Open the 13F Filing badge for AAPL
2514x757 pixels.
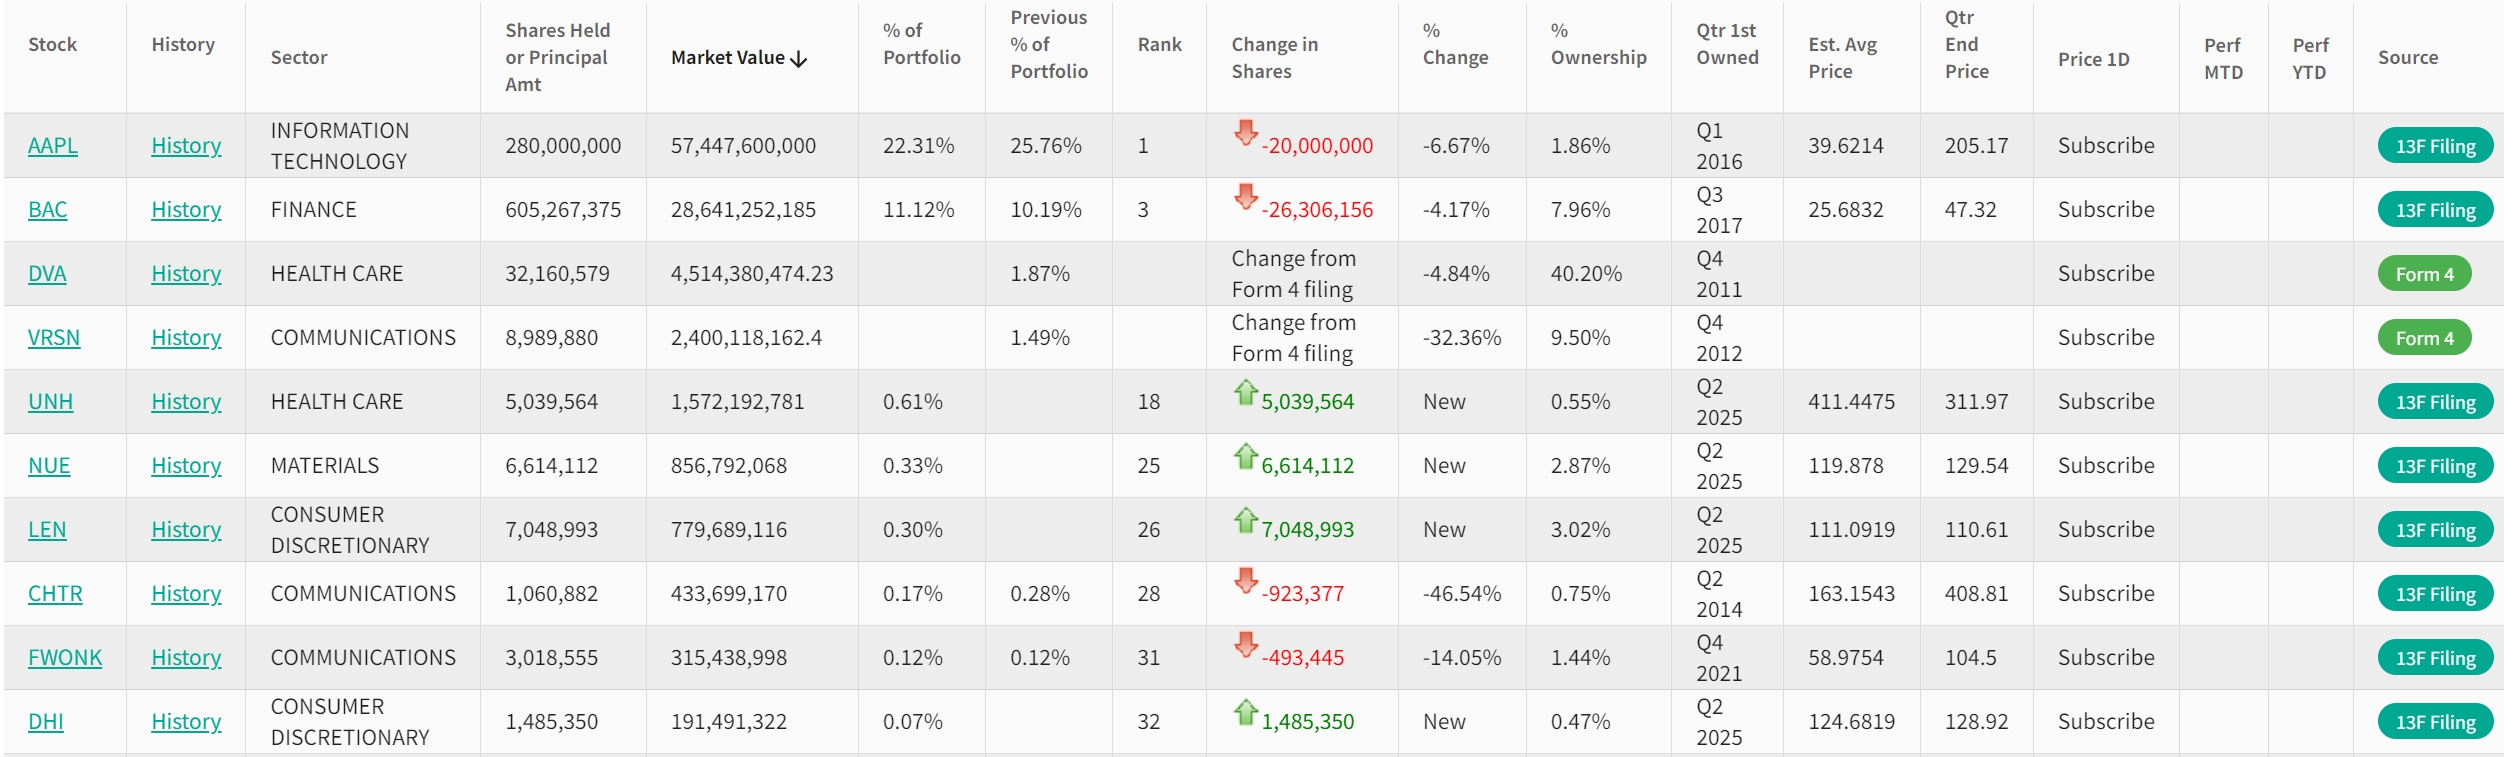click(2434, 146)
